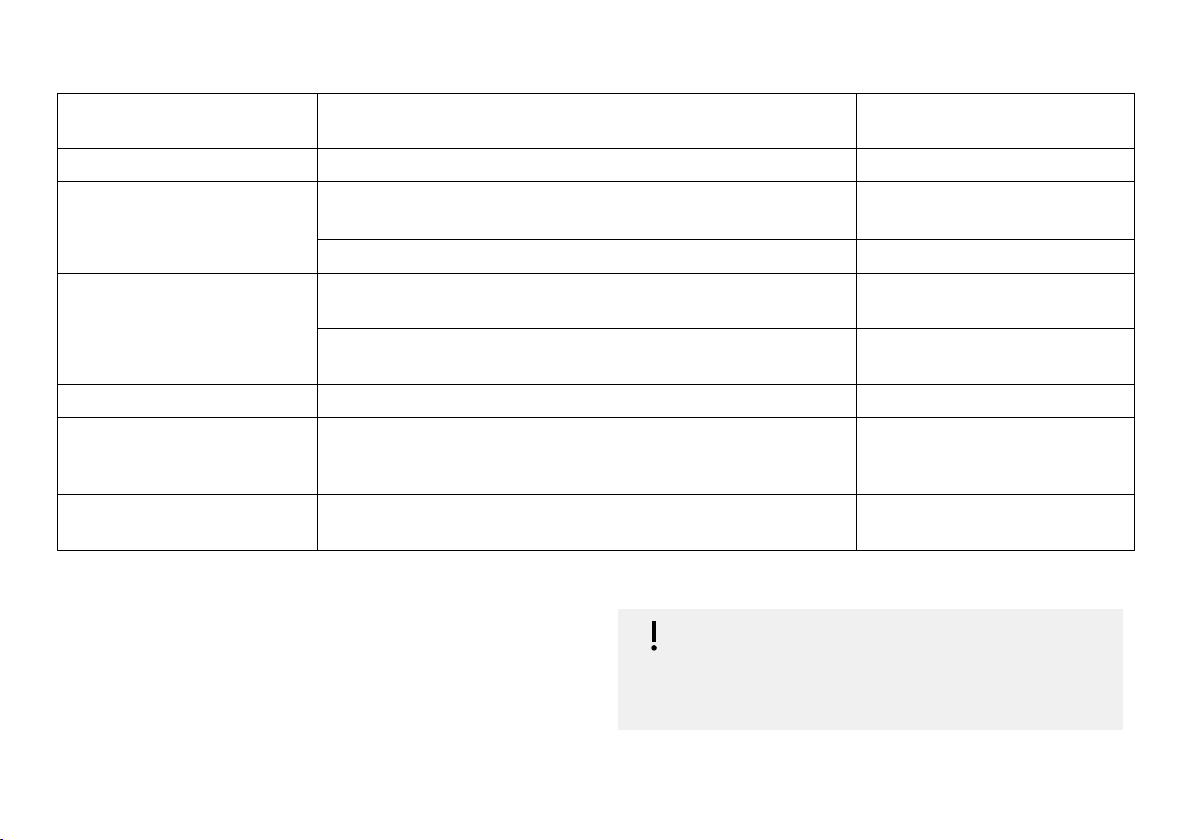Select the header cell of first column
Screen dimensions: 1192x840
[x=187, y=121]
